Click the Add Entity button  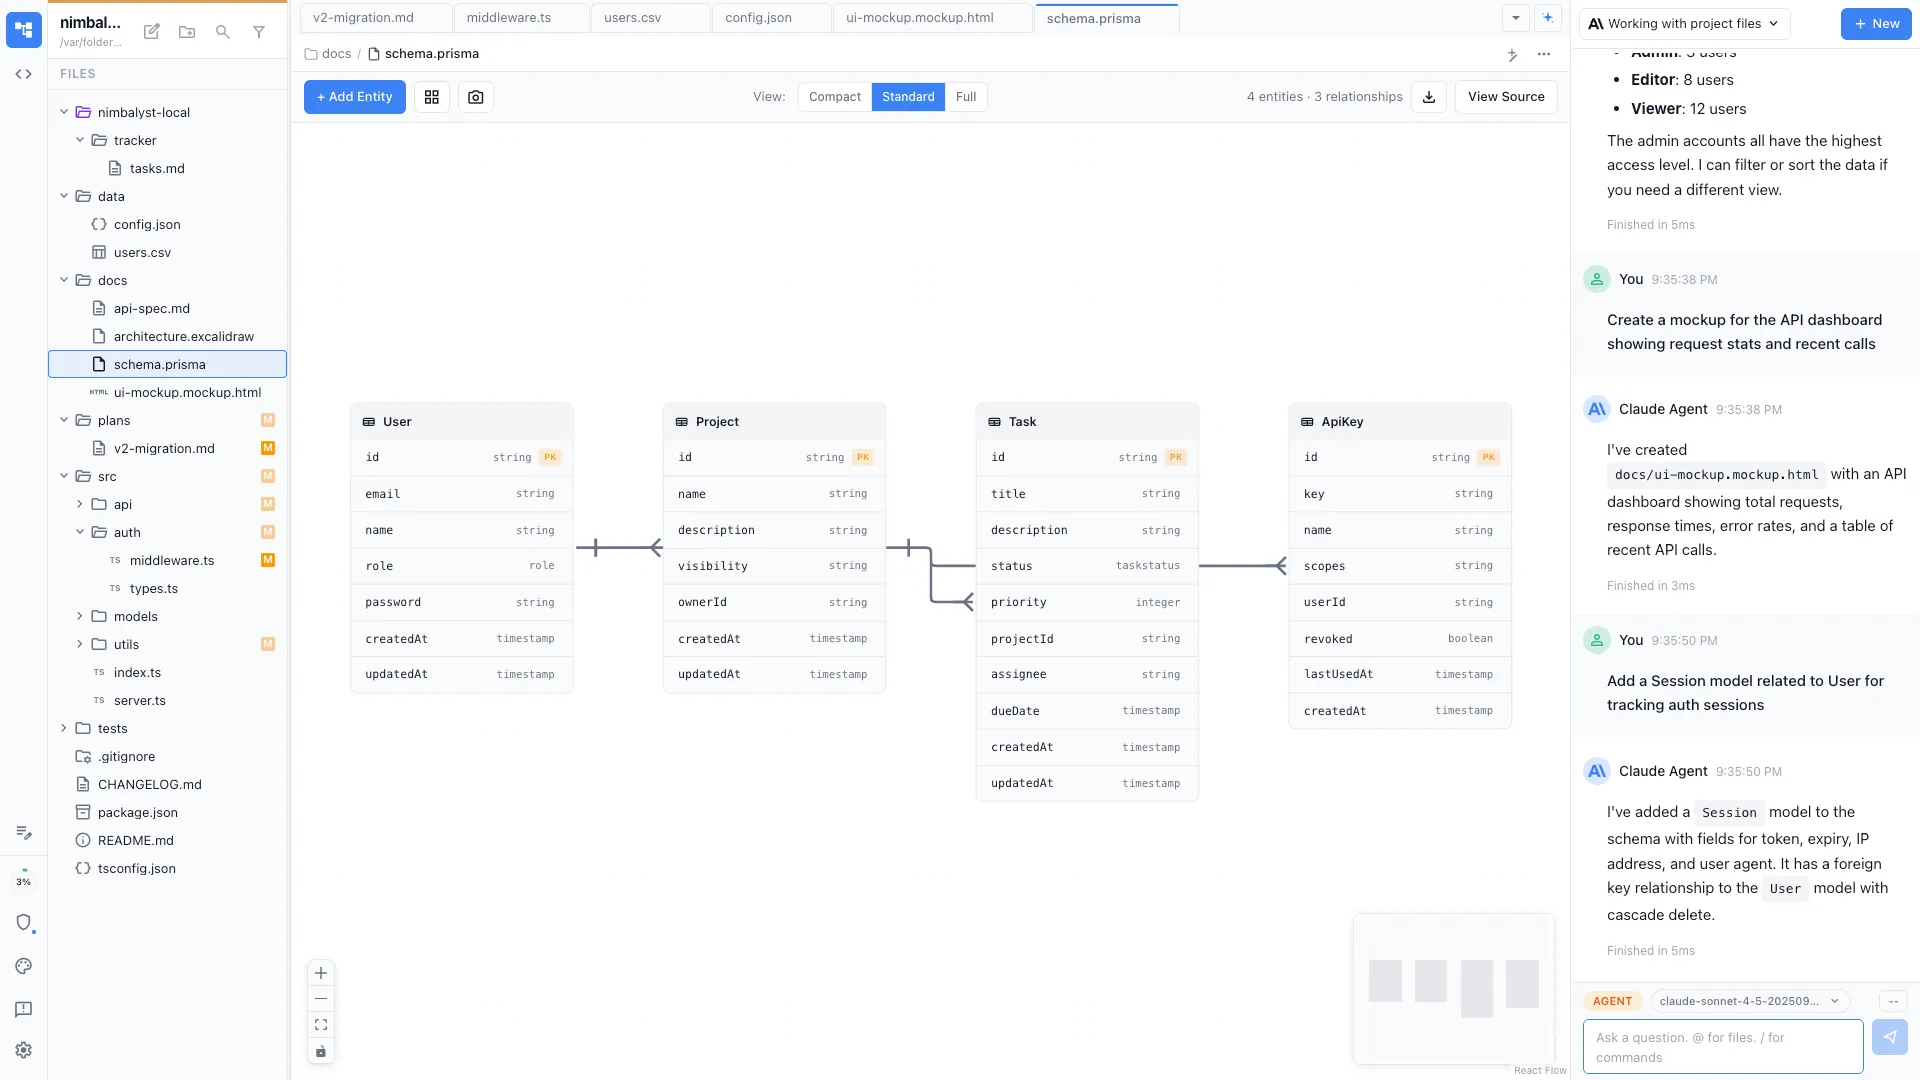[354, 96]
